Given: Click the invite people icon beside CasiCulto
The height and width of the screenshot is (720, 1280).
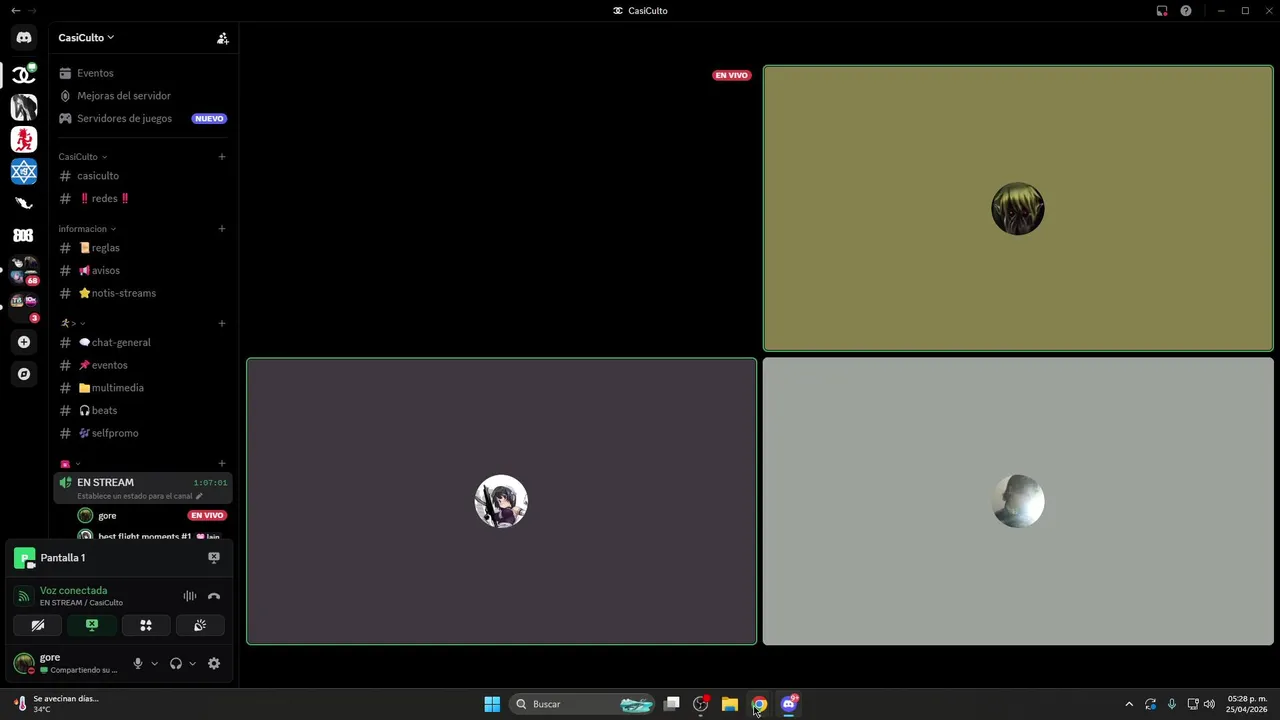Looking at the screenshot, I should 222,38.
